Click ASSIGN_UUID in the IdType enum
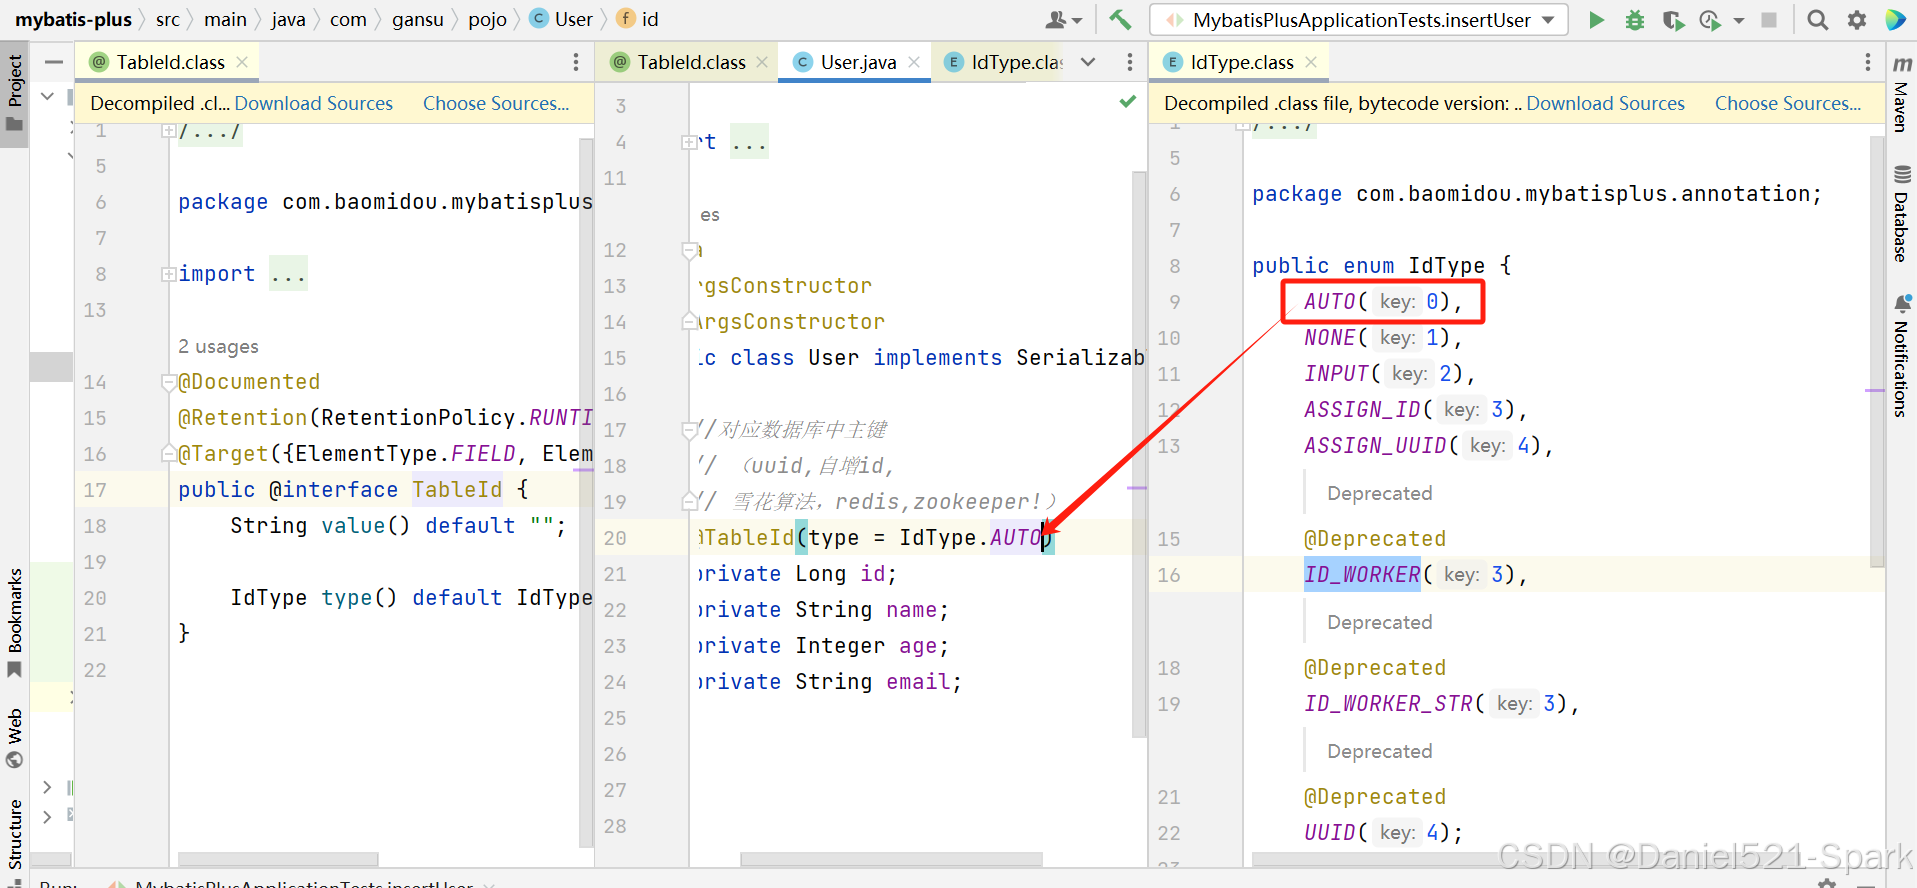This screenshot has height=888, width=1917. click(1375, 445)
